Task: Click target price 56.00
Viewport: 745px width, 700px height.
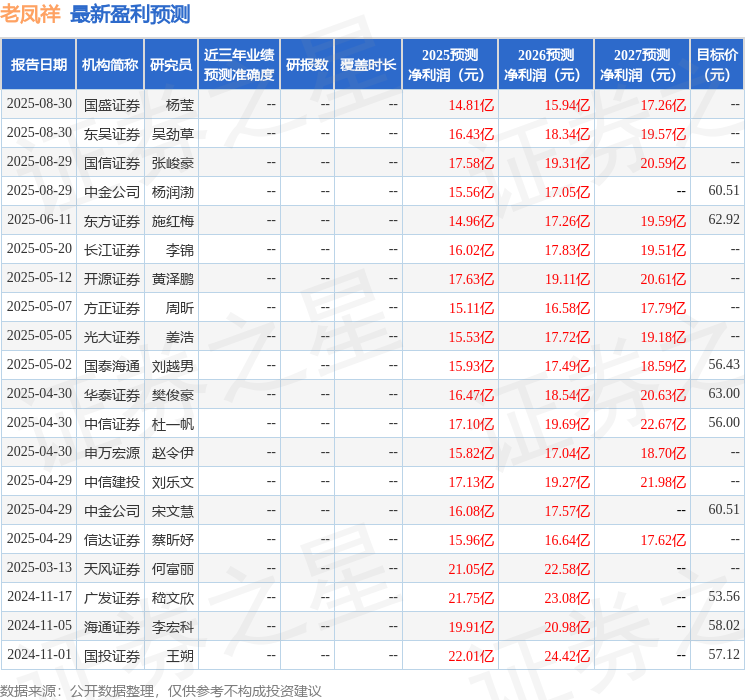Action: tap(724, 422)
